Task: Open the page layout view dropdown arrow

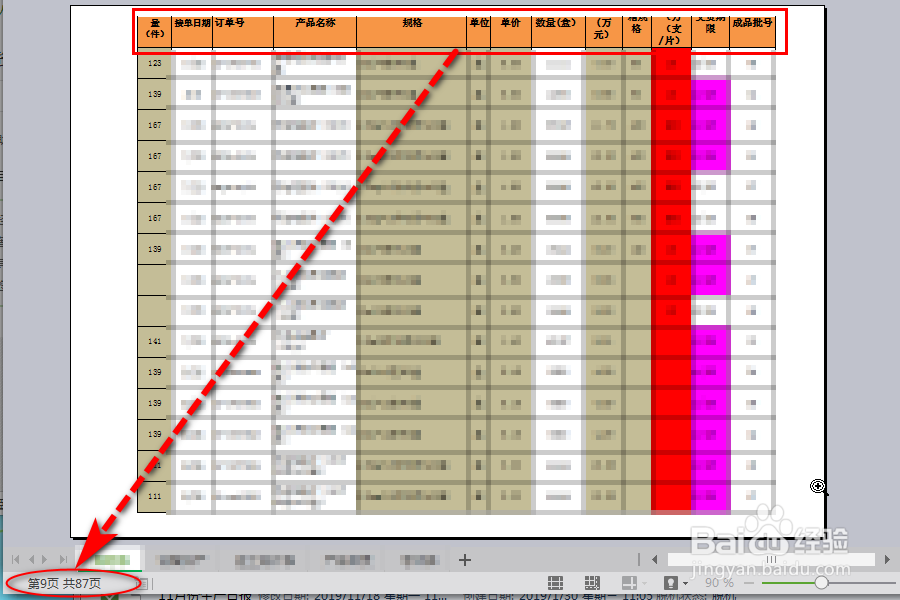Action: pos(645,584)
